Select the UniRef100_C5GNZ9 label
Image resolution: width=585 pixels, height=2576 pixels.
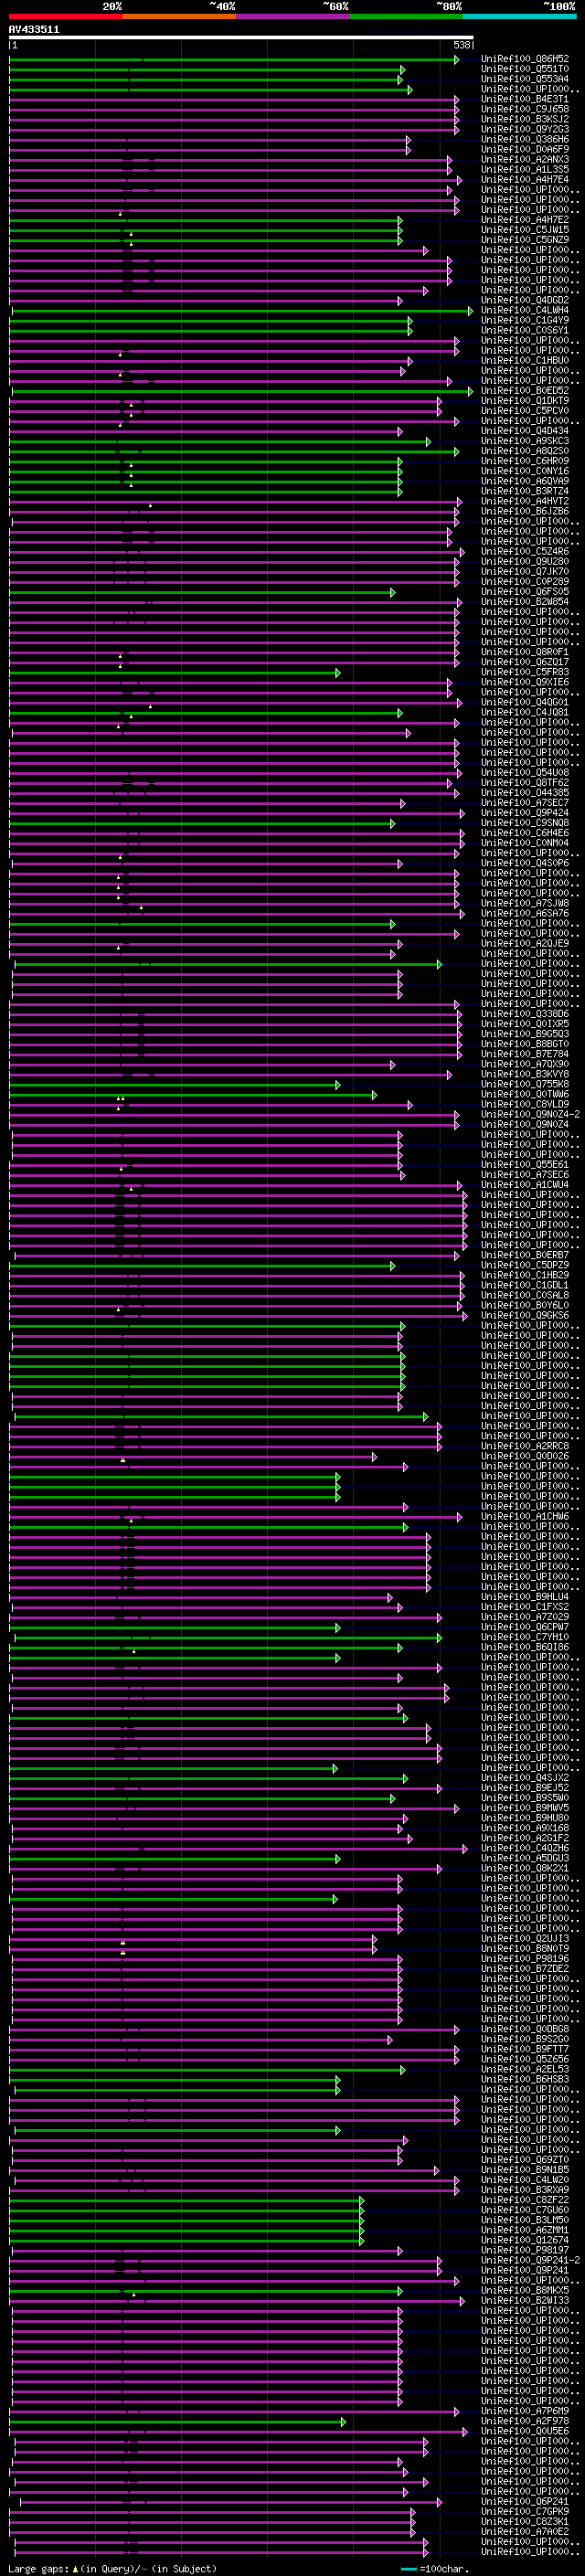[525, 240]
